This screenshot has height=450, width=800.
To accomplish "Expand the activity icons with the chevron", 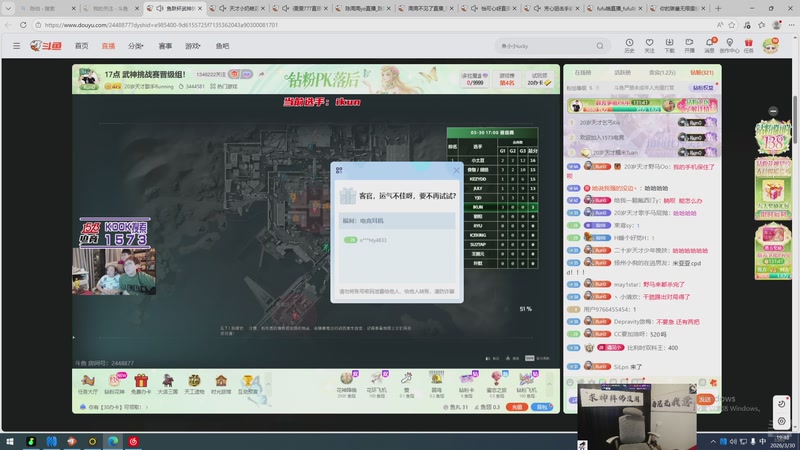I will pos(268,384).
